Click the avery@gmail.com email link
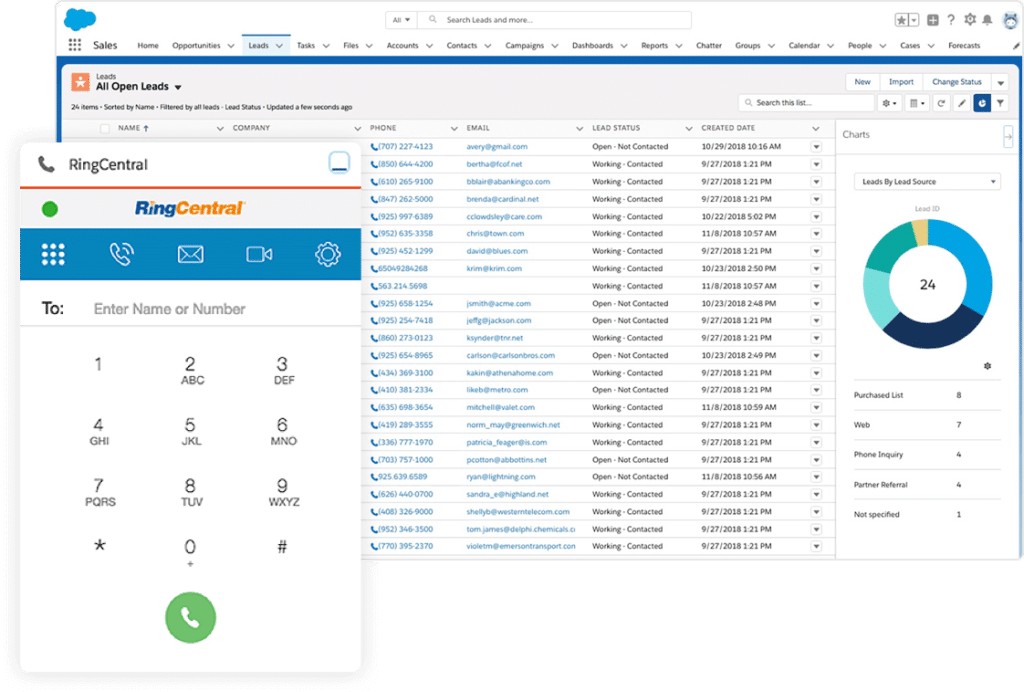The height and width of the screenshot is (692, 1024). (x=496, y=146)
